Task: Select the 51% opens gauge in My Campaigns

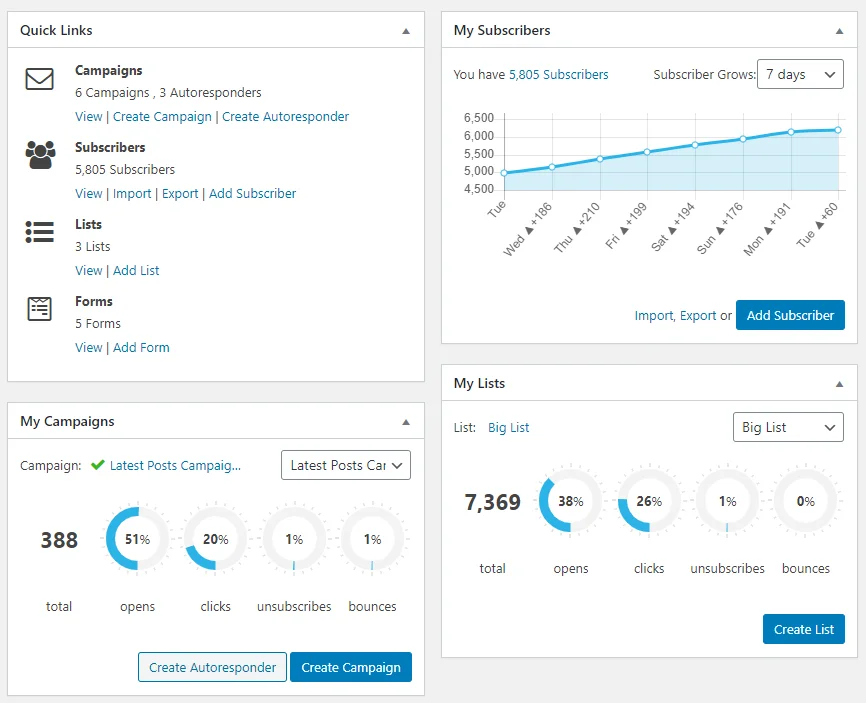Action: click(136, 538)
